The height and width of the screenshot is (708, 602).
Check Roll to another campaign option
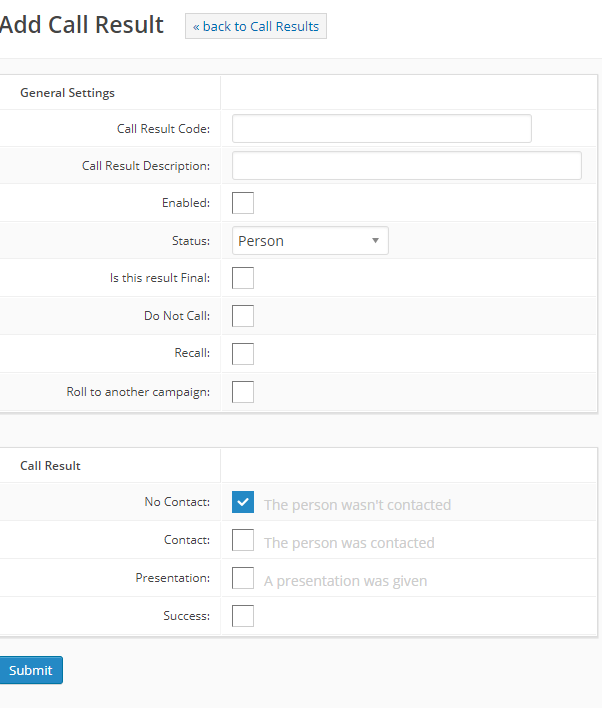point(243,392)
